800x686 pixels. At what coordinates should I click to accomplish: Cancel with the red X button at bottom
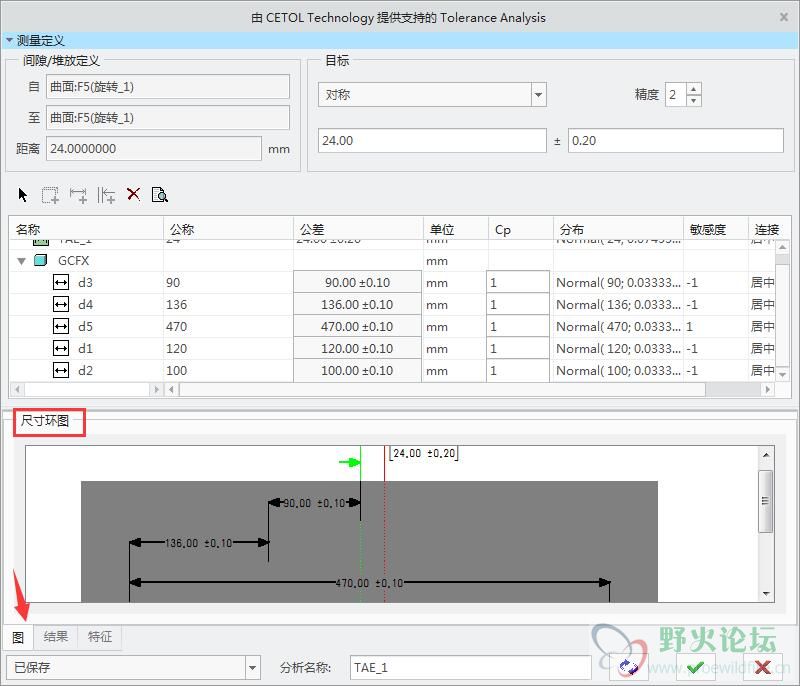point(762,667)
